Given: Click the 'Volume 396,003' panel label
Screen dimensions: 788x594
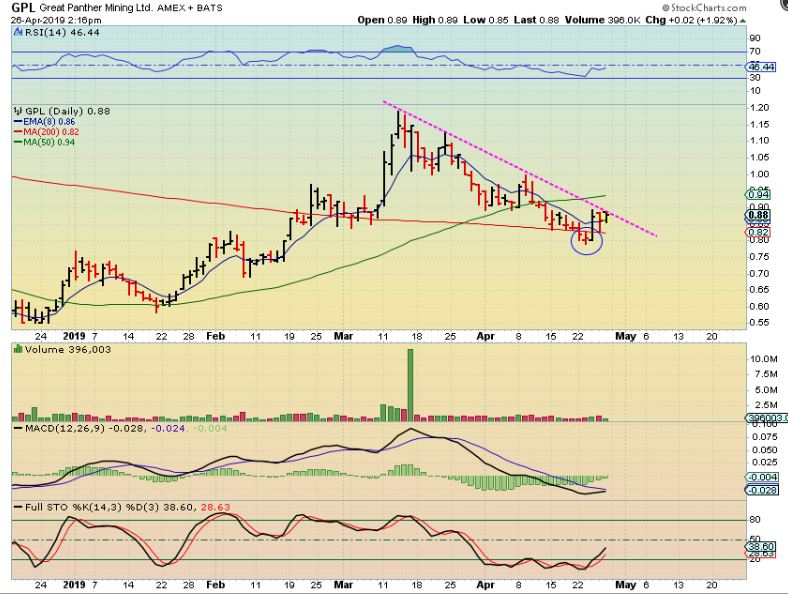Looking at the screenshot, I should point(68,349).
